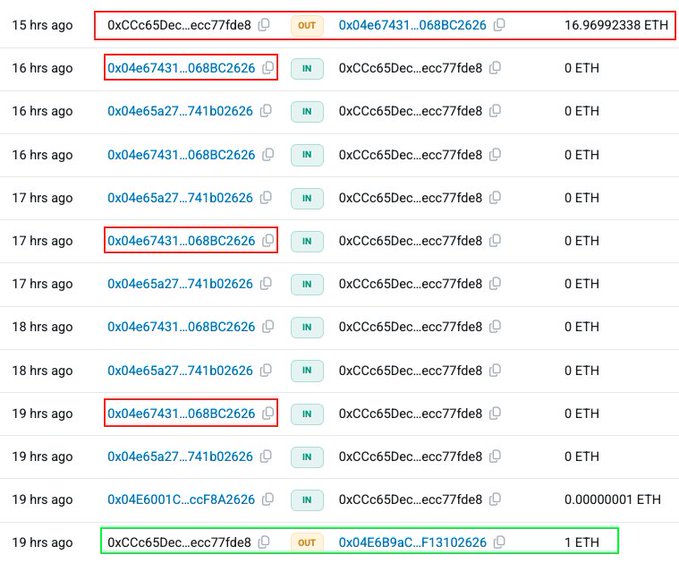Copy recipient address in the 17 hrs ago 0x04e67431 row
This screenshot has width=679, height=572.
(x=495, y=240)
